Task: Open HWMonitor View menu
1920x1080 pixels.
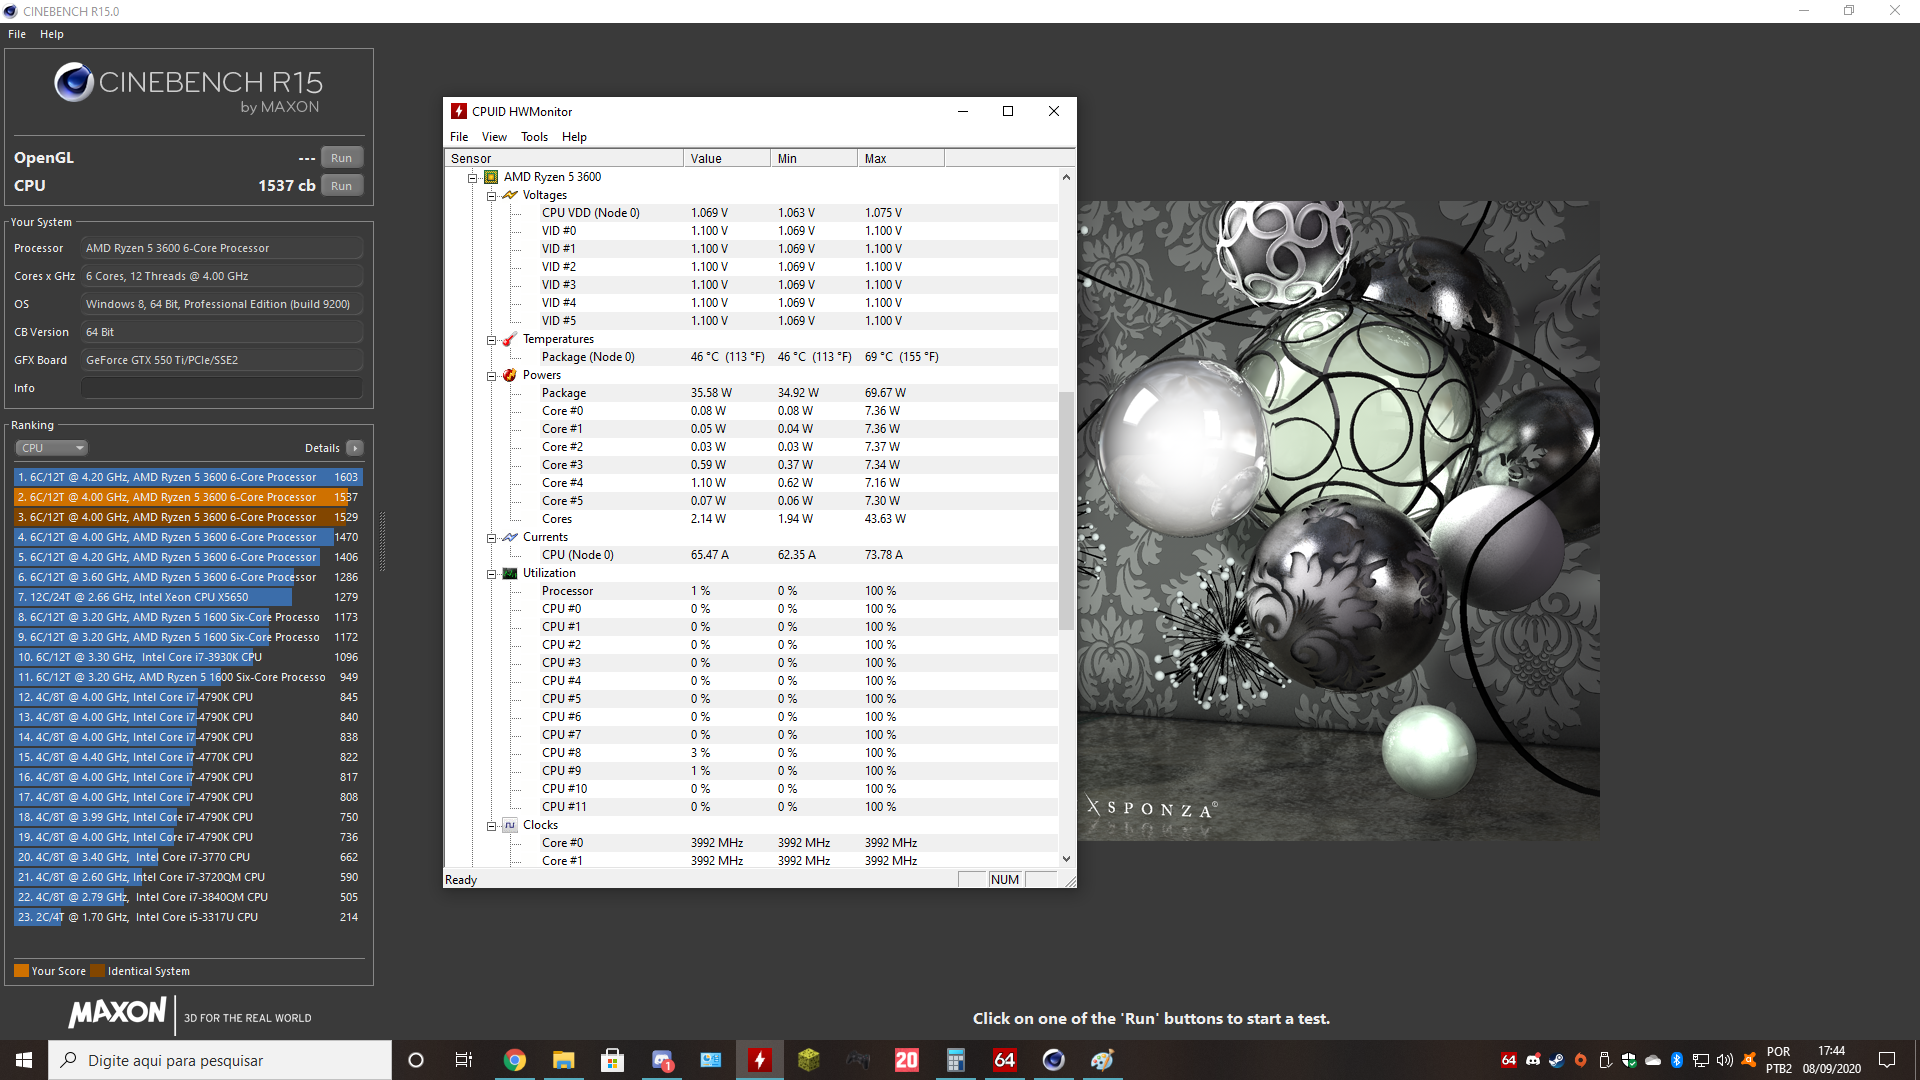Action: click(x=494, y=137)
